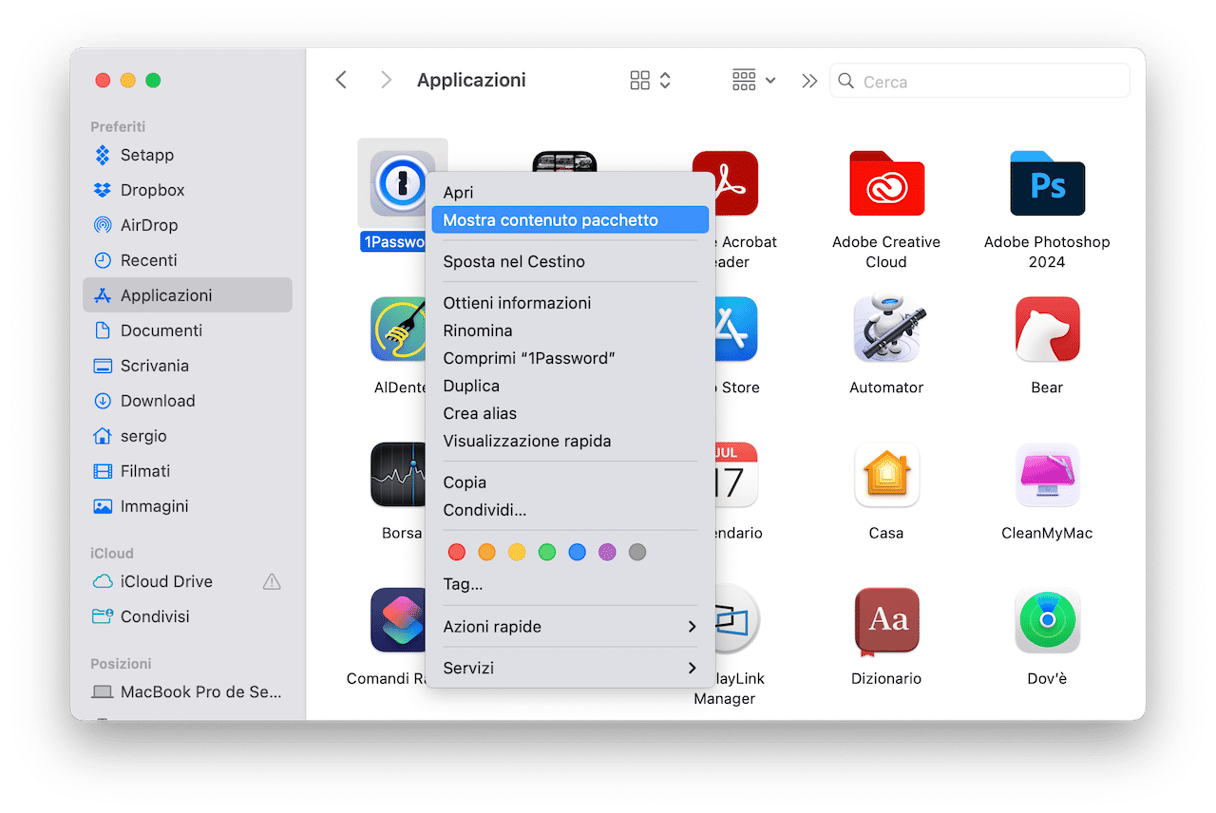
Task: Select the DisplayLink Manager icon
Action: [x=738, y=620]
